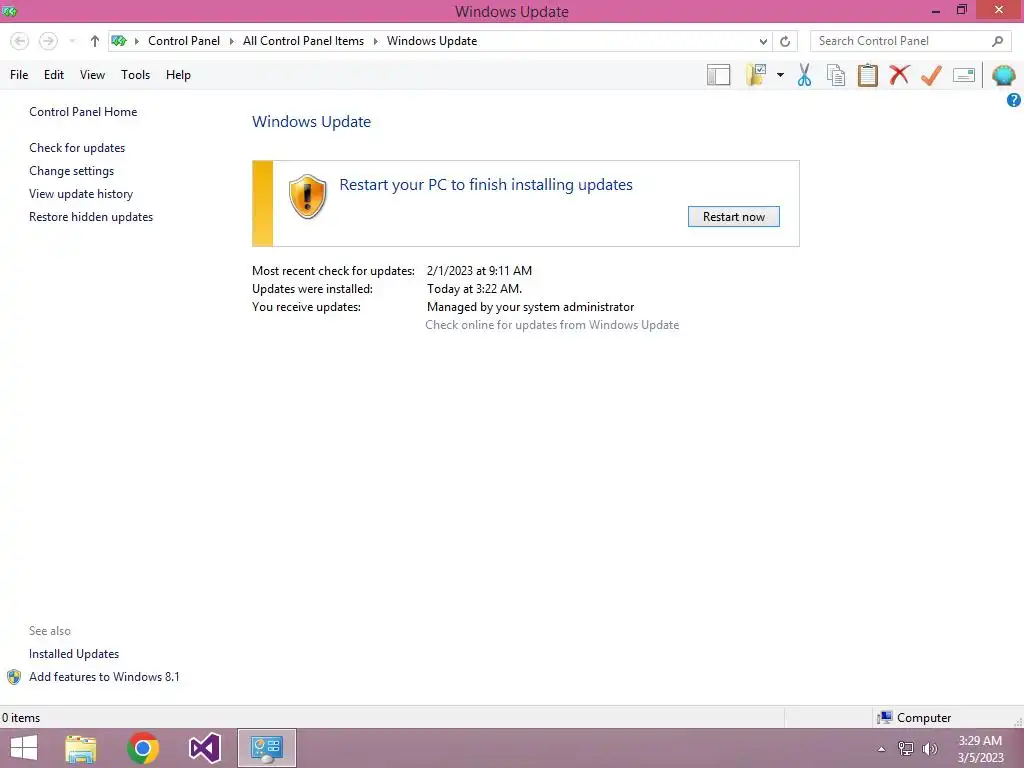The image size is (1024, 768).
Task: Launch Google Chrome from taskbar
Action: click(x=143, y=748)
